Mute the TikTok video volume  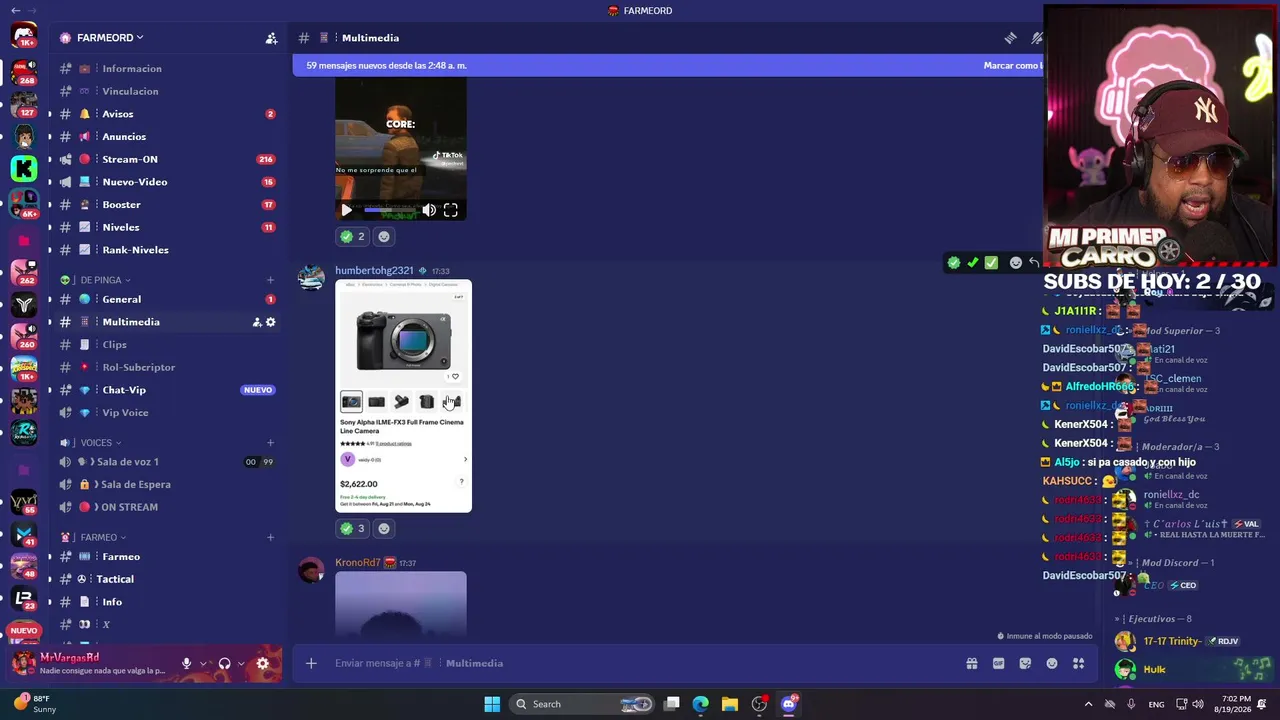click(429, 210)
